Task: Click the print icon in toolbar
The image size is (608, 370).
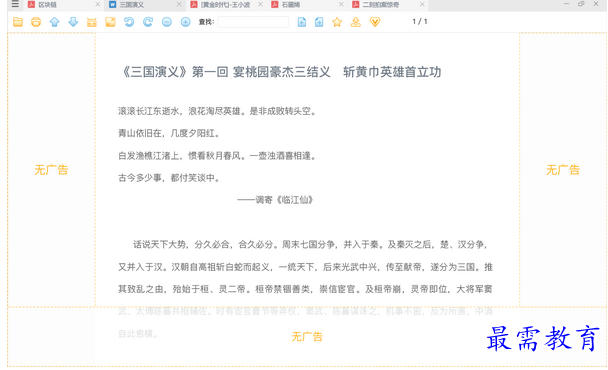Action: pos(36,22)
